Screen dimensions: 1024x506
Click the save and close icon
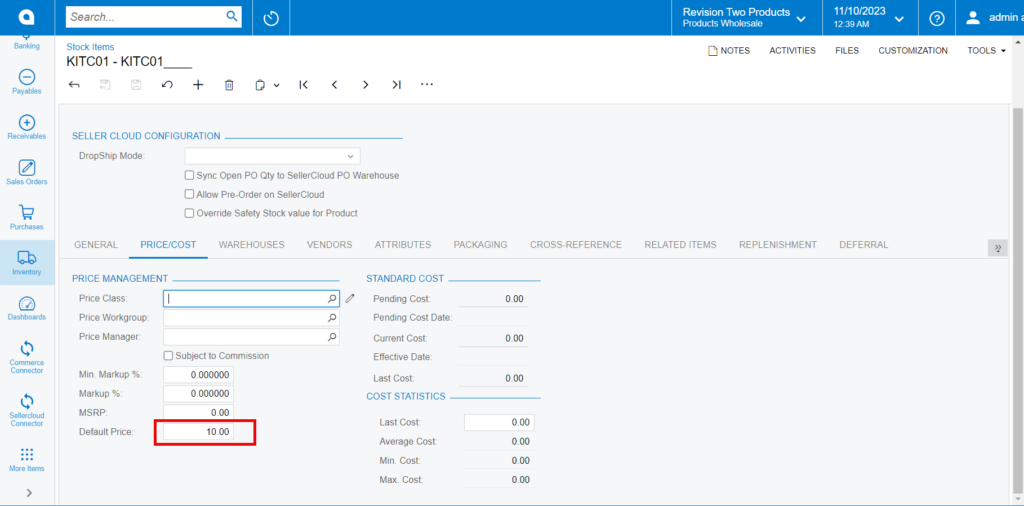[x=105, y=85]
